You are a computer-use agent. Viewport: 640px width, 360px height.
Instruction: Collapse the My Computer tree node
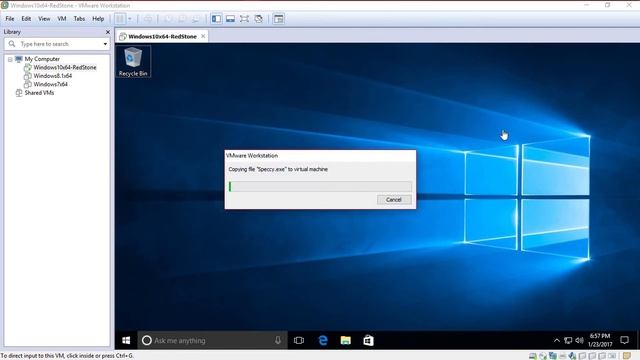tap(10, 60)
